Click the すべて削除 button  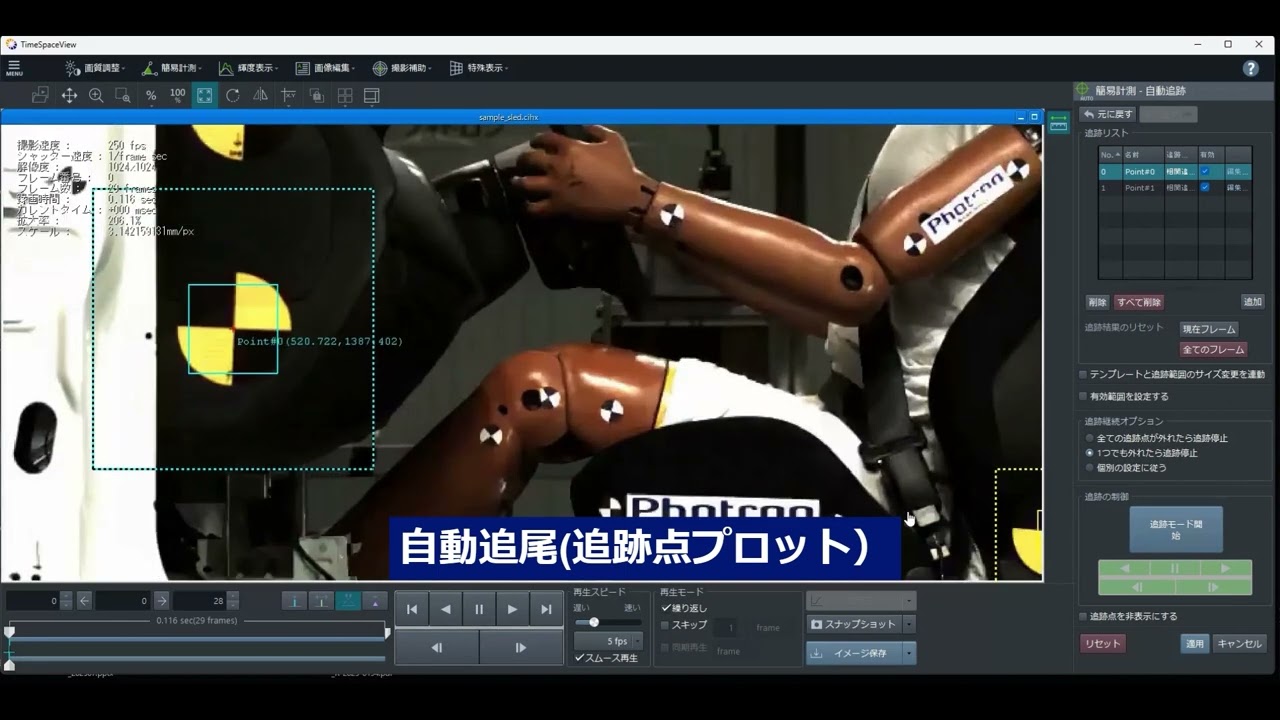[1139, 302]
